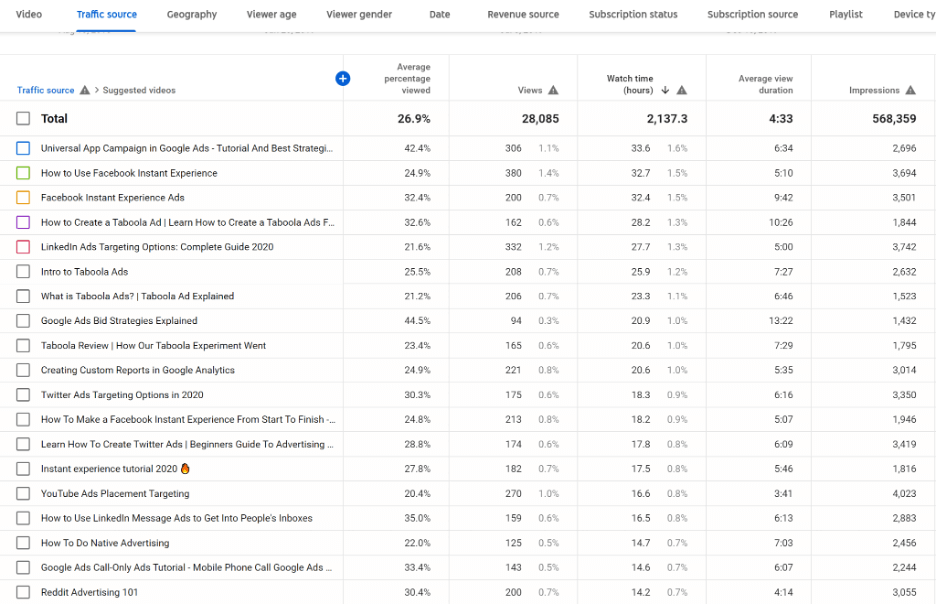Uncheck the How to Create a Taboola Ad checkbox
The image size is (936, 604).
[x=23, y=222]
